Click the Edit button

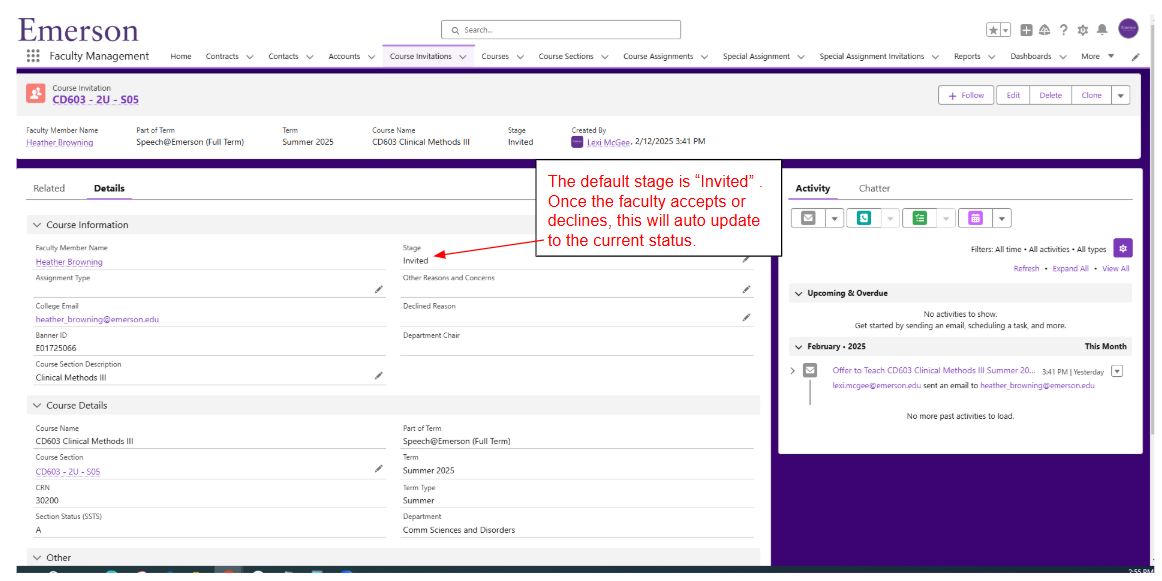(x=1013, y=95)
